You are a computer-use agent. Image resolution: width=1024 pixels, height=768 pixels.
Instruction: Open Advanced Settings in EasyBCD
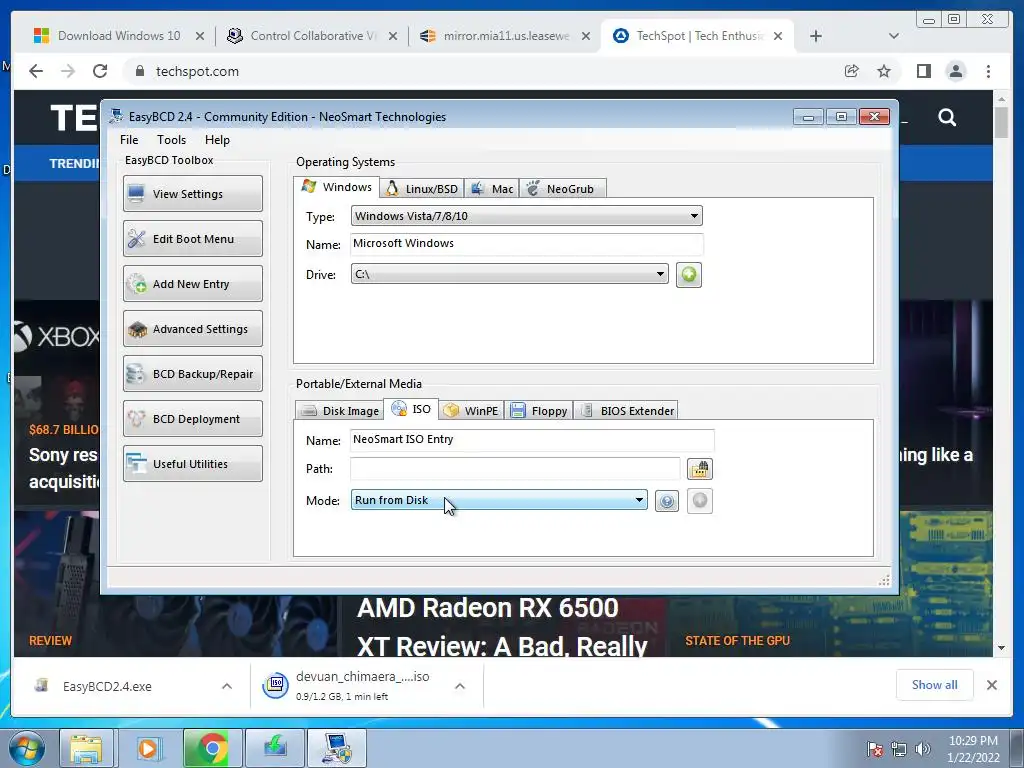193,328
